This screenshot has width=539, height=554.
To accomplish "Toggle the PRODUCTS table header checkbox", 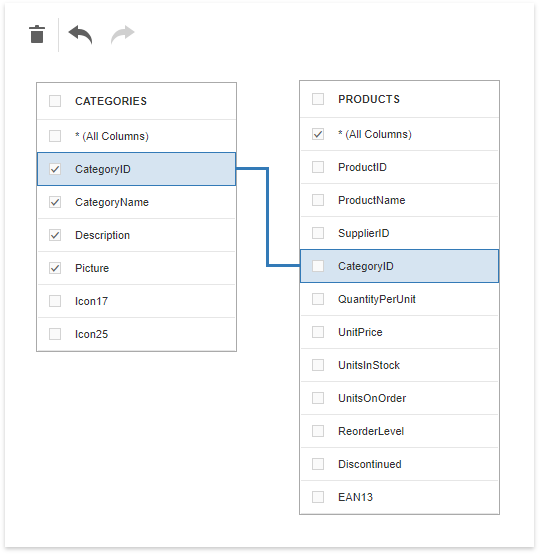I will 318,99.
